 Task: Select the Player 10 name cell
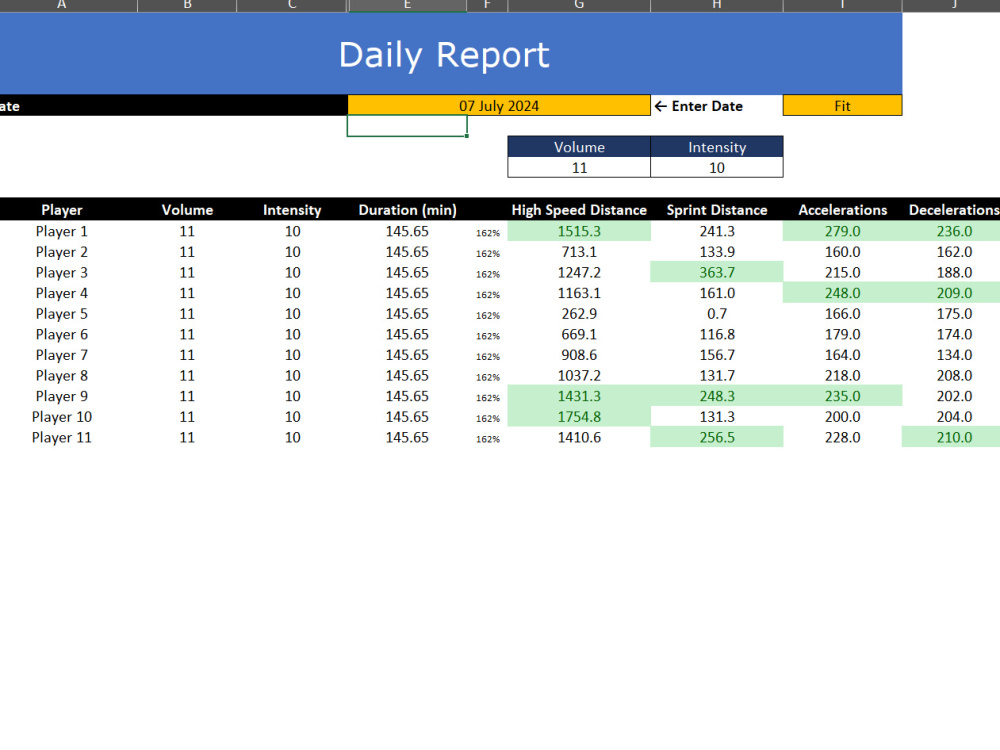(62, 417)
